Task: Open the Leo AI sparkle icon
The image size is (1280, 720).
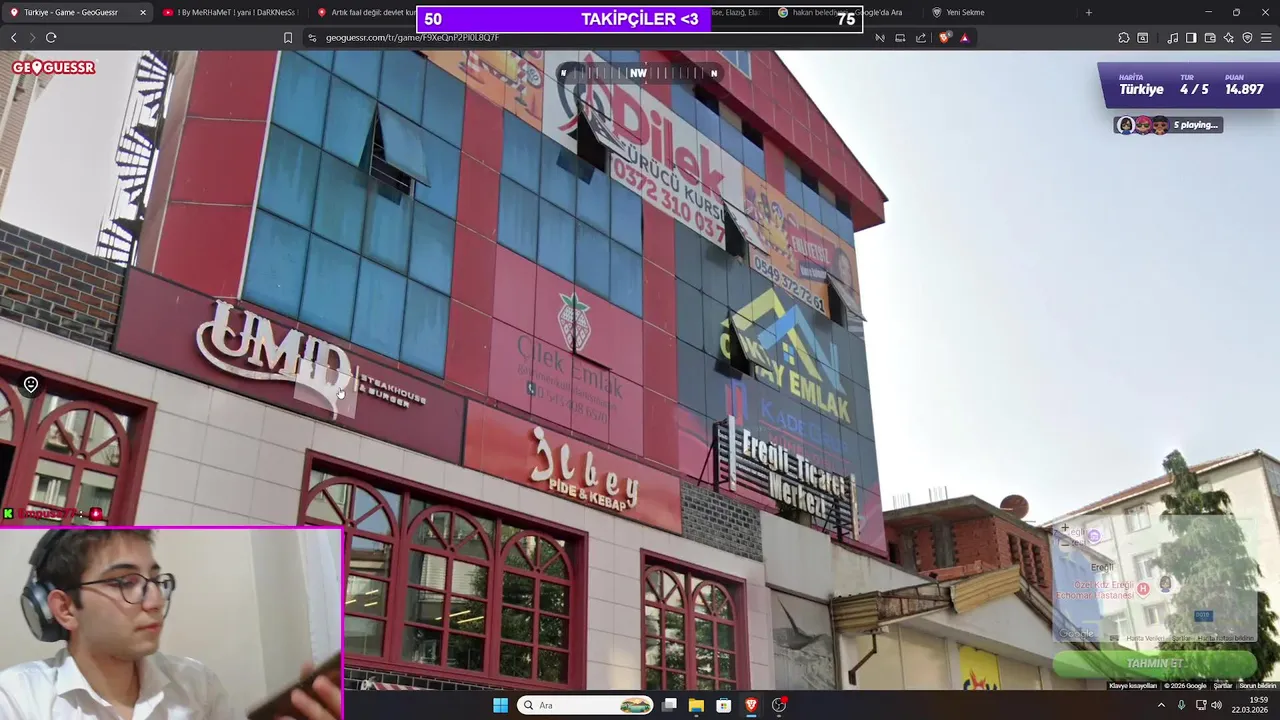Action: (x=1229, y=37)
